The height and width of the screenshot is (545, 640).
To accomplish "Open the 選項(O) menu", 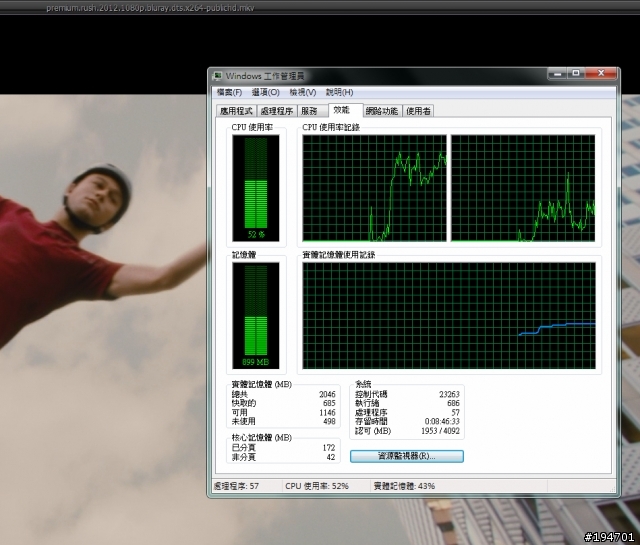I will pos(265,92).
